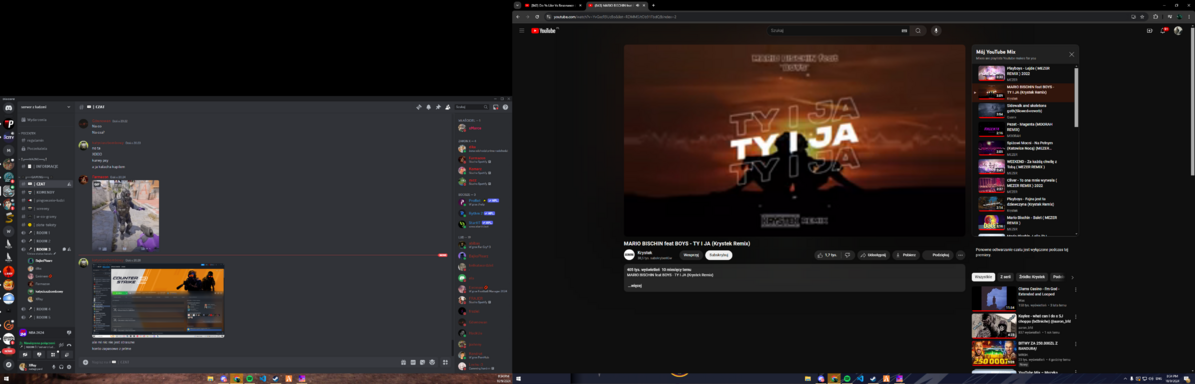Screen dimensions: 1195x384
Task: Expand video description with ...więcej
Action: point(634,286)
